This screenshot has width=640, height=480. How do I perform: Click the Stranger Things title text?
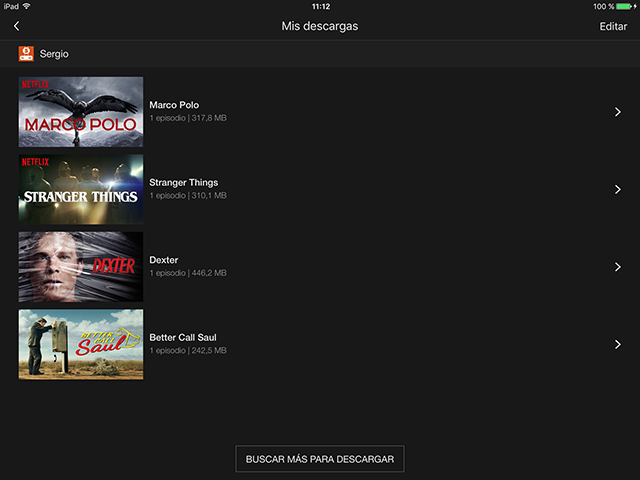[184, 182]
